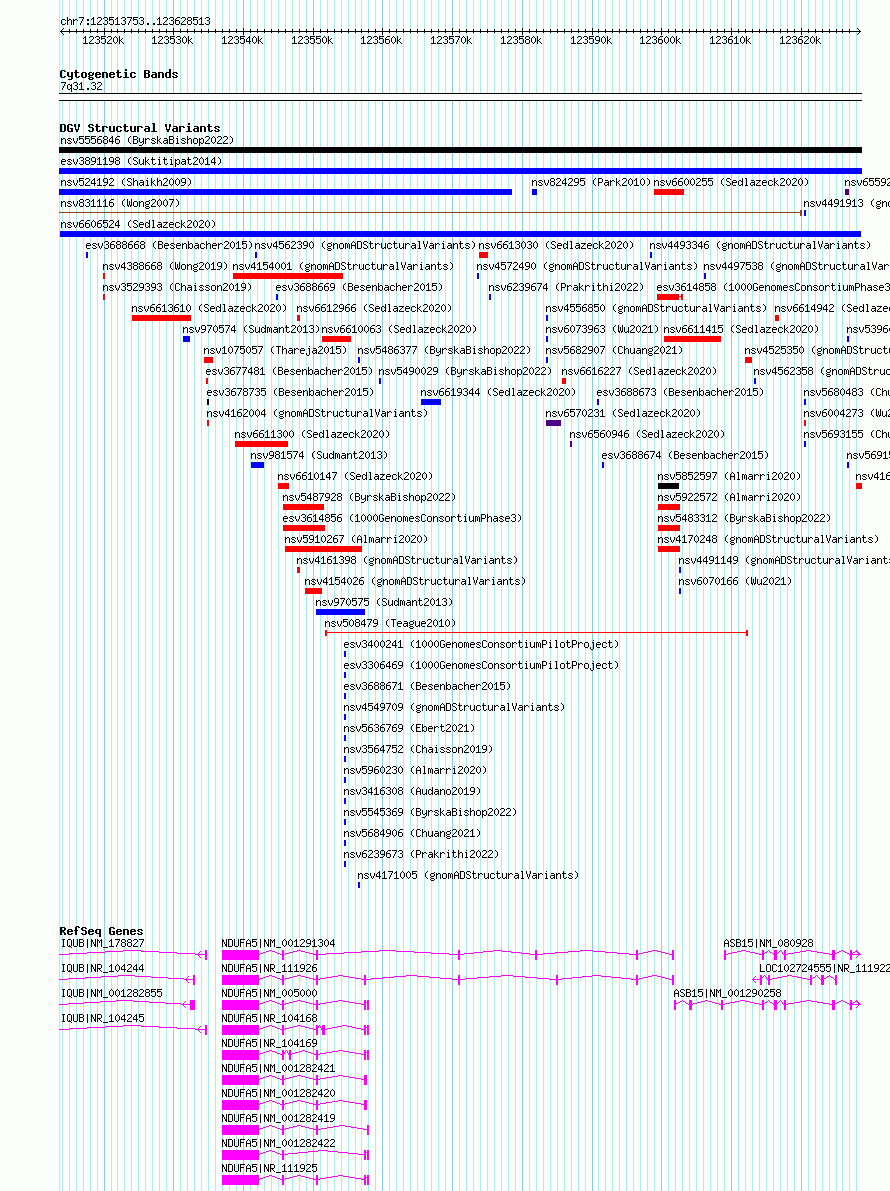Click the red nsv6600255 variant bar
This screenshot has height=1191, width=890.
click(668, 192)
